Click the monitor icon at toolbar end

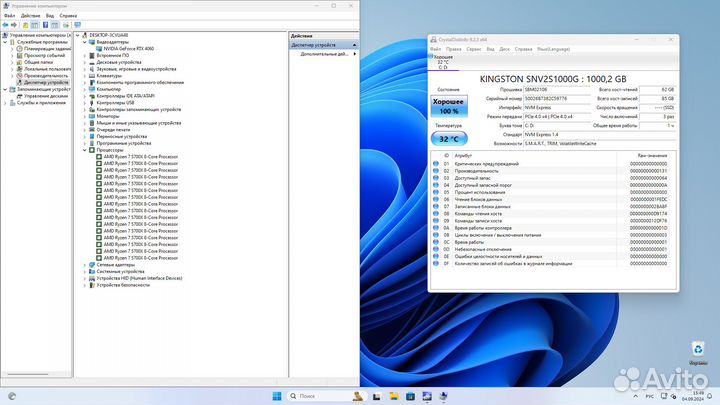coord(77,25)
